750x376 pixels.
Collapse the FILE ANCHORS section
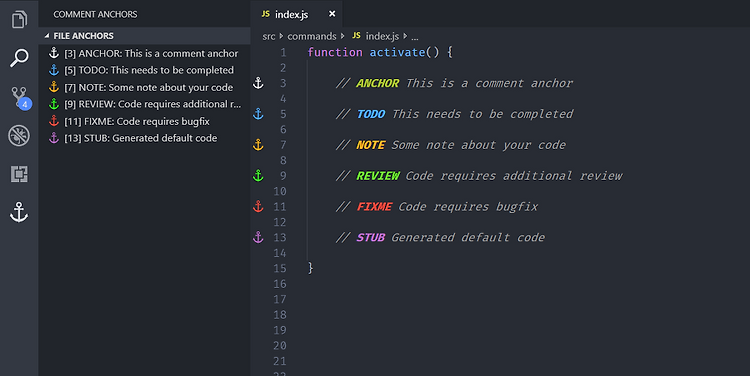47,36
